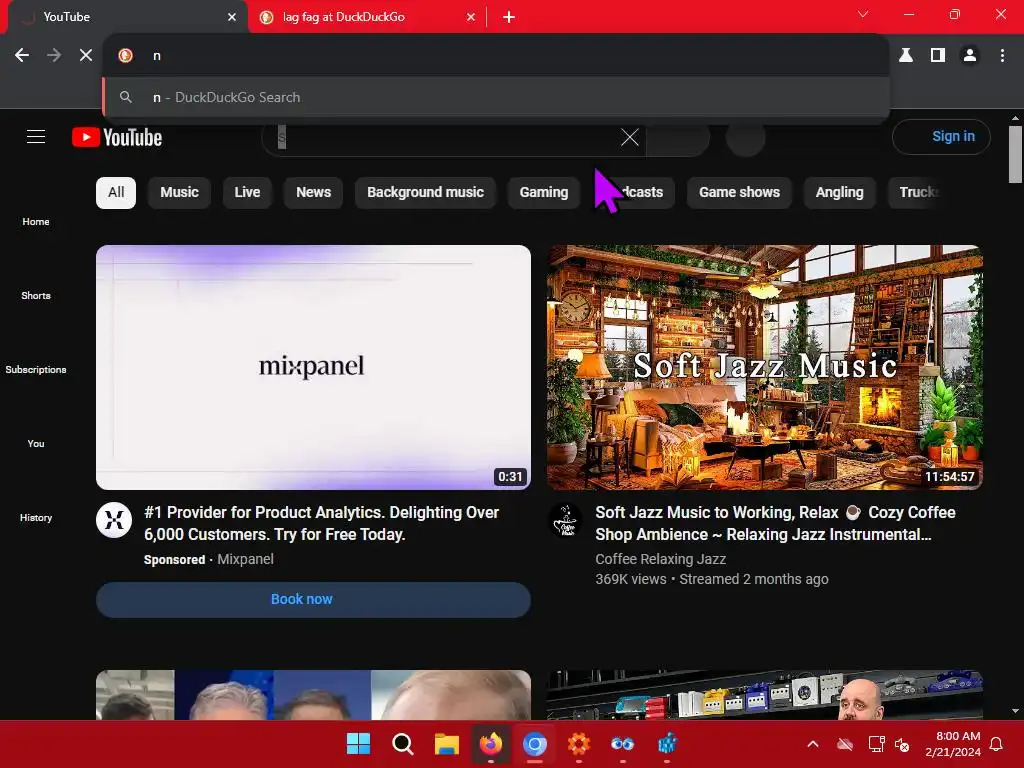Select the Background music filter chip

click(425, 193)
